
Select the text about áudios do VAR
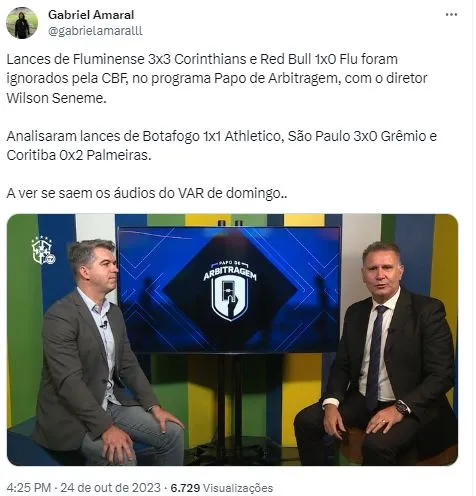[x=147, y=193]
